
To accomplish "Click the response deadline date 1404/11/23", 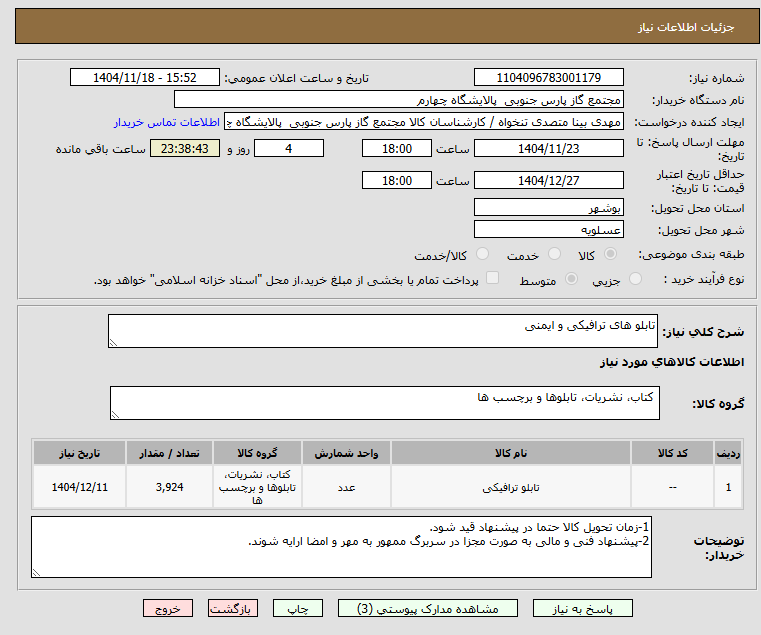I will pos(549,148).
